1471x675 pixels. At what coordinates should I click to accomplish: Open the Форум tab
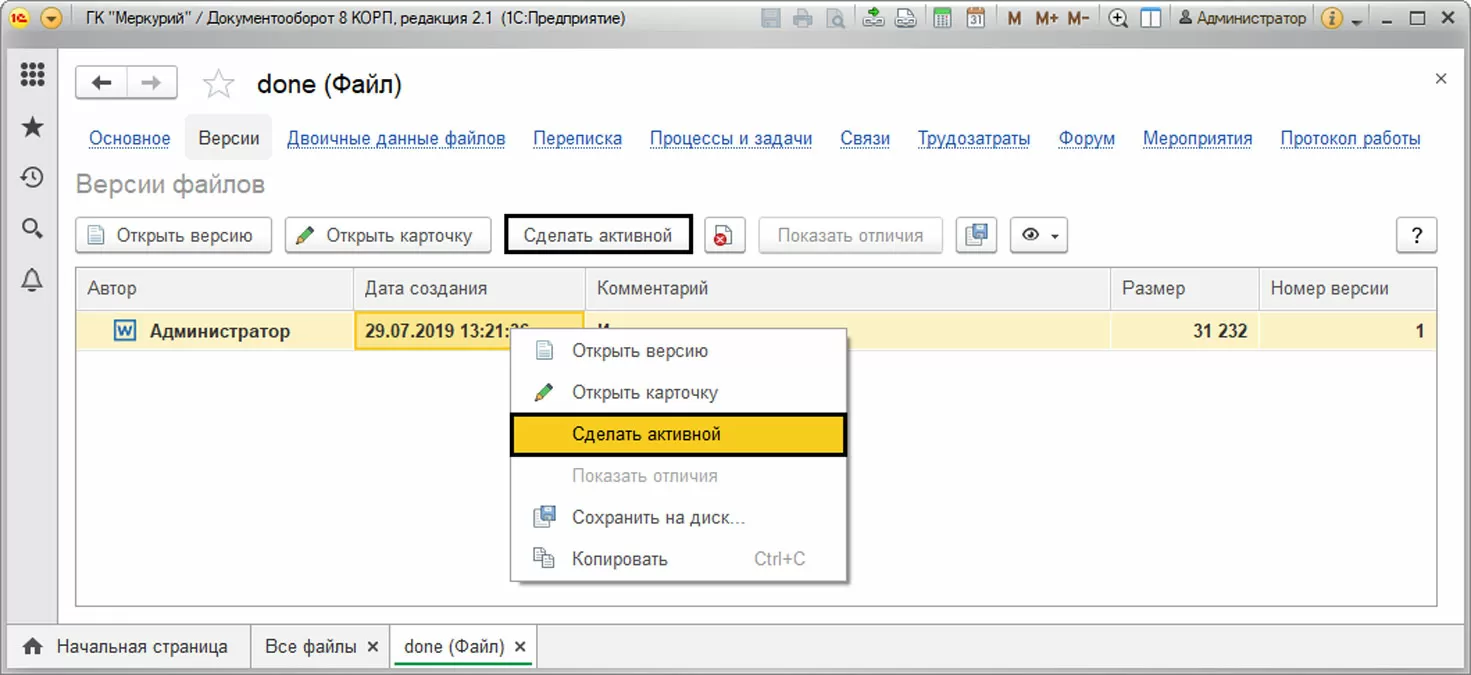tap(1087, 139)
